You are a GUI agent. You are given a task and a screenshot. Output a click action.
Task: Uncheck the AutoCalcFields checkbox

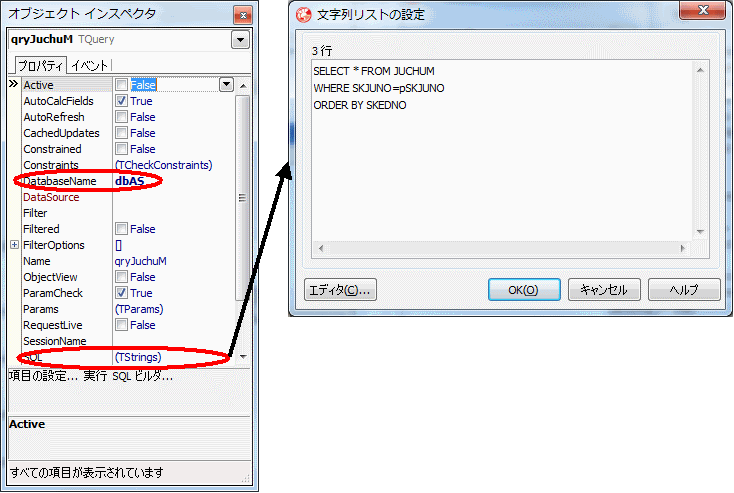pos(121,101)
